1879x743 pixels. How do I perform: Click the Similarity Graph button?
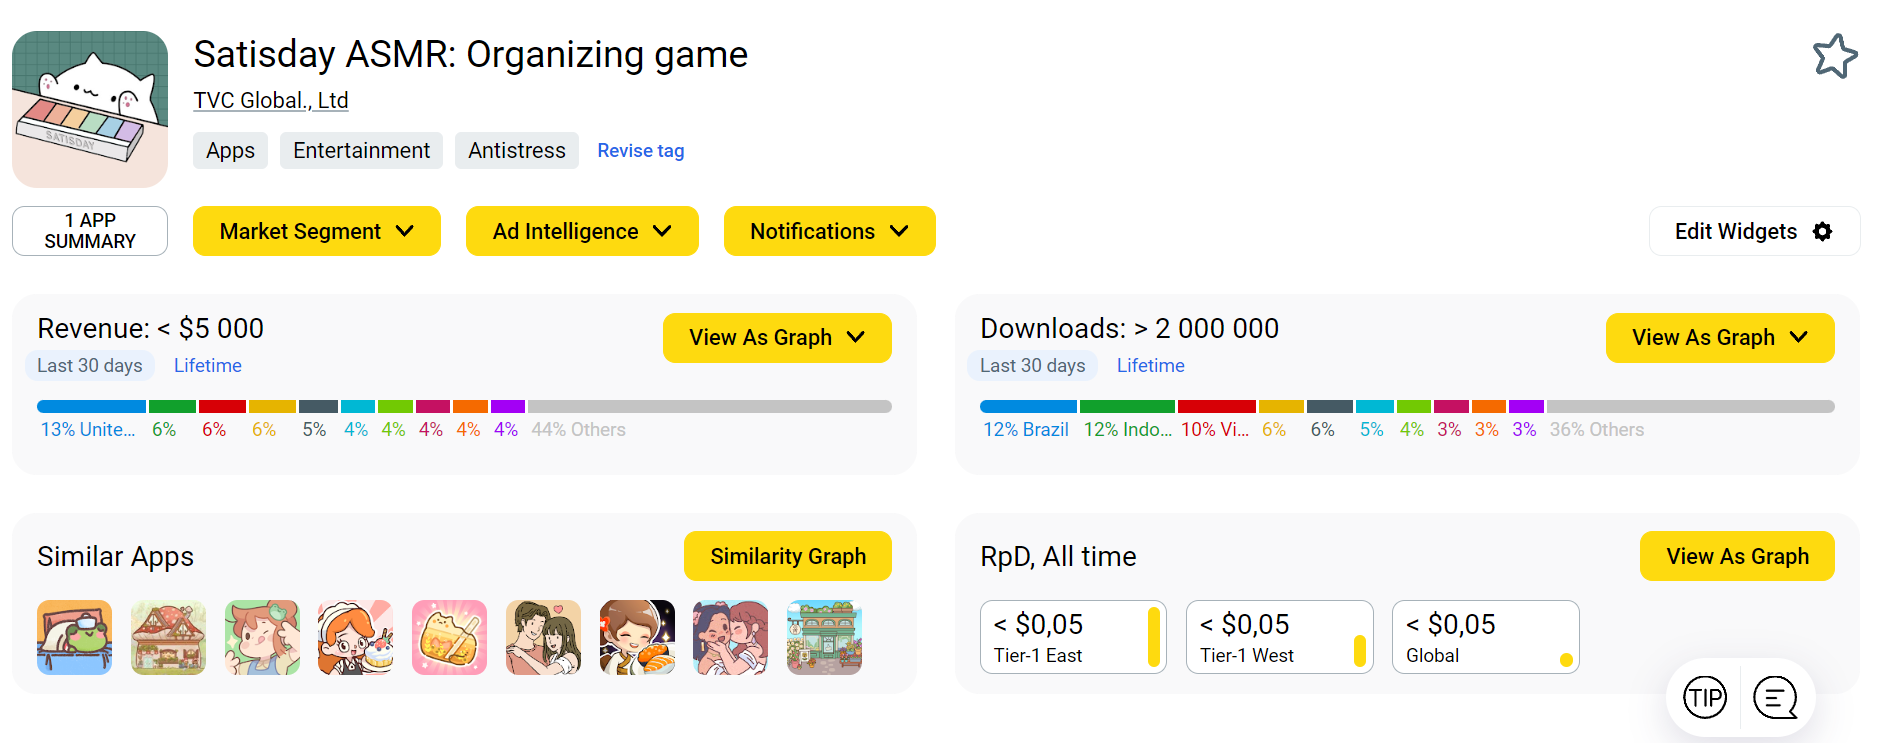pos(788,556)
